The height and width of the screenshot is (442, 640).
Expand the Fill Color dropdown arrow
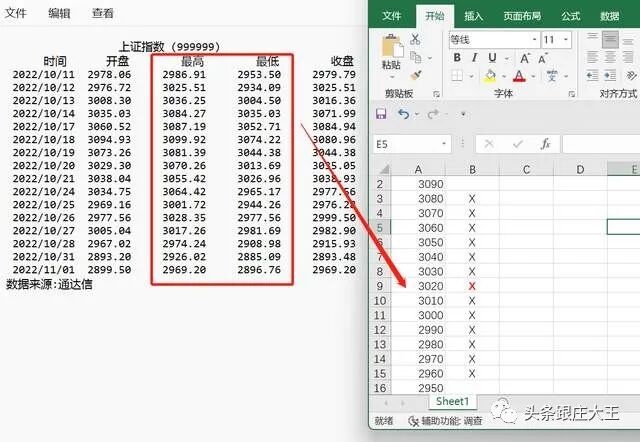pyautogui.click(x=504, y=76)
